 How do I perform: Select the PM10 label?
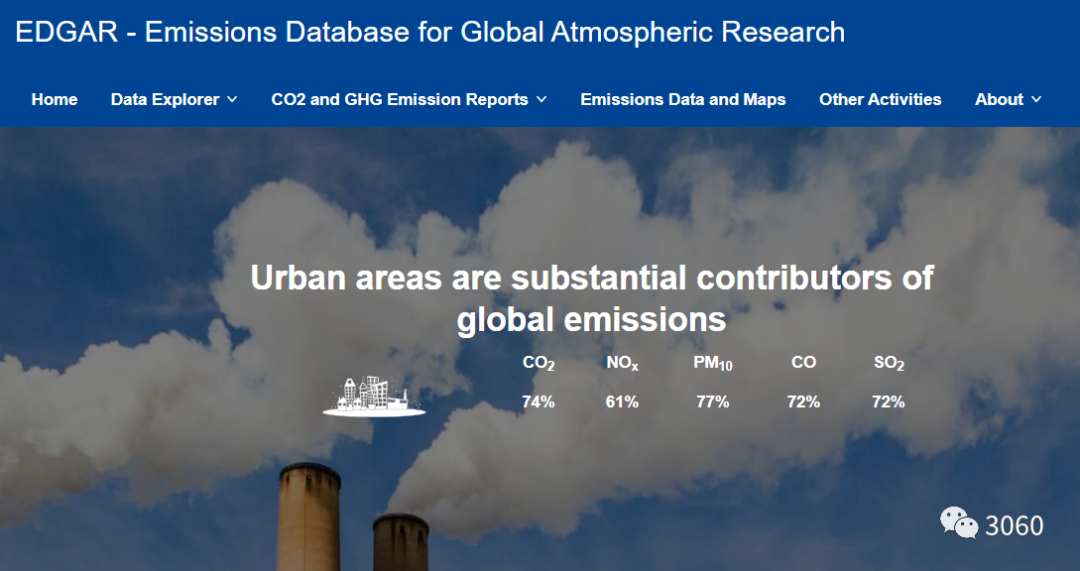(x=713, y=363)
